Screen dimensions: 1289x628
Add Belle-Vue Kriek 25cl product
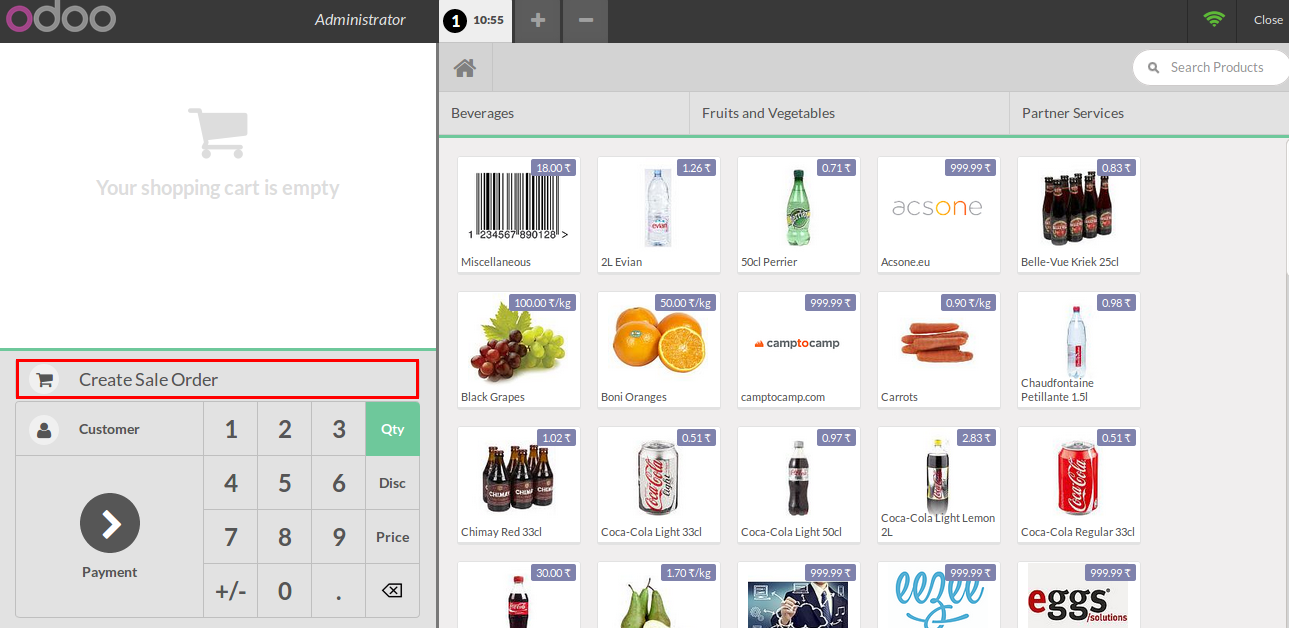(x=1079, y=214)
